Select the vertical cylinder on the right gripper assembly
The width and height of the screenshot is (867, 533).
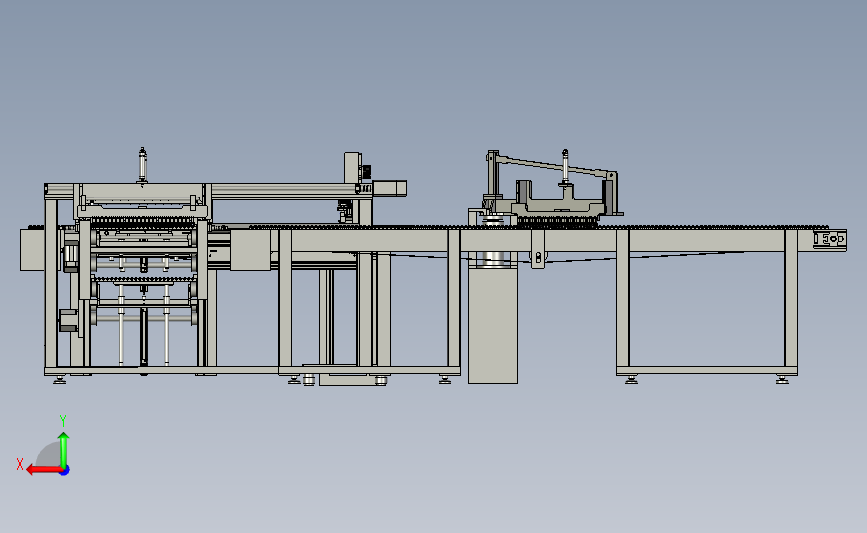click(565, 166)
